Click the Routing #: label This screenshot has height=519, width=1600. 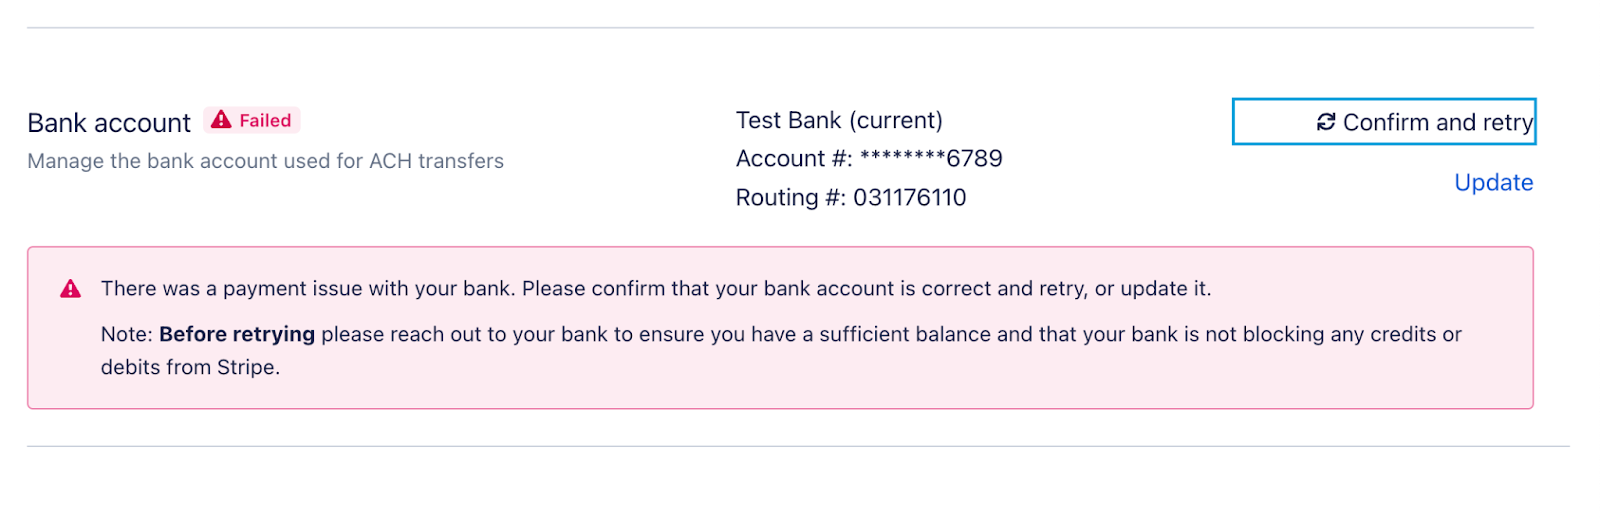pos(790,197)
